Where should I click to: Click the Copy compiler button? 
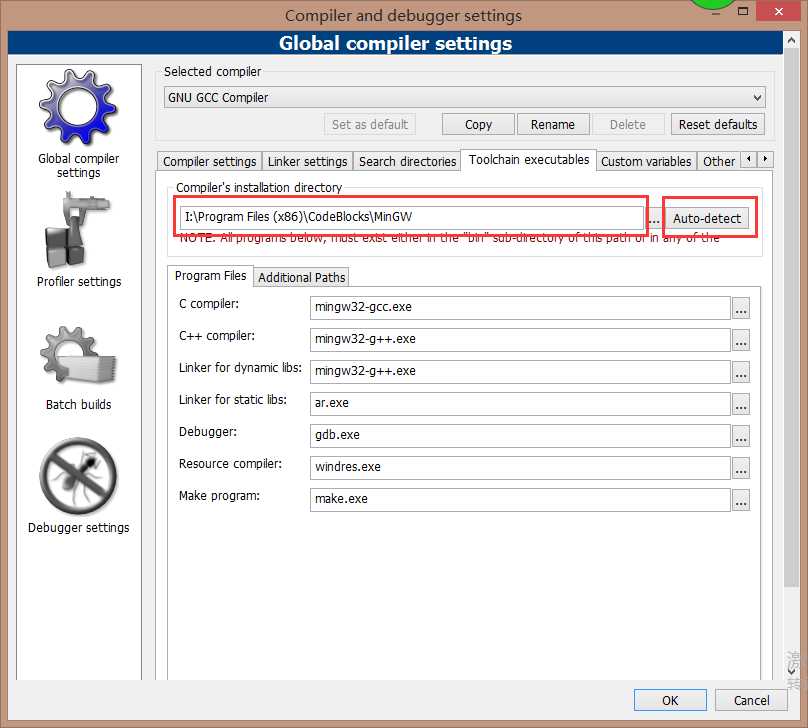[x=478, y=125]
